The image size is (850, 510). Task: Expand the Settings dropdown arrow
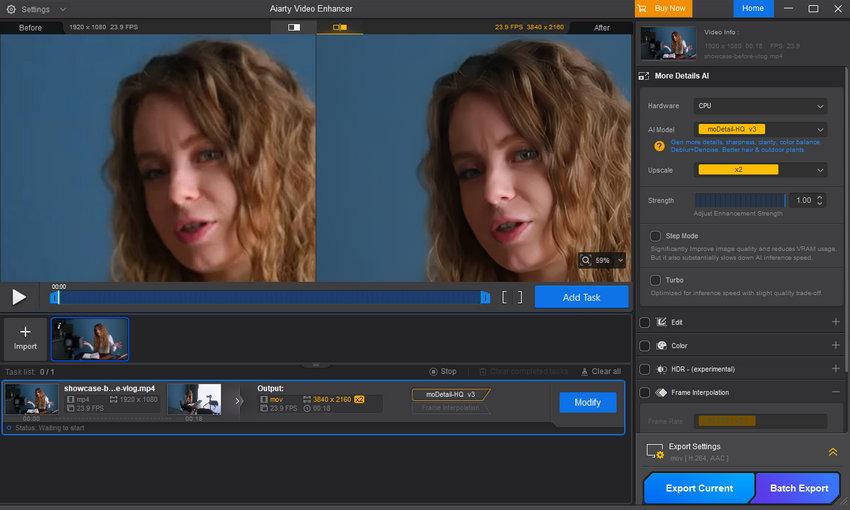[63, 10]
